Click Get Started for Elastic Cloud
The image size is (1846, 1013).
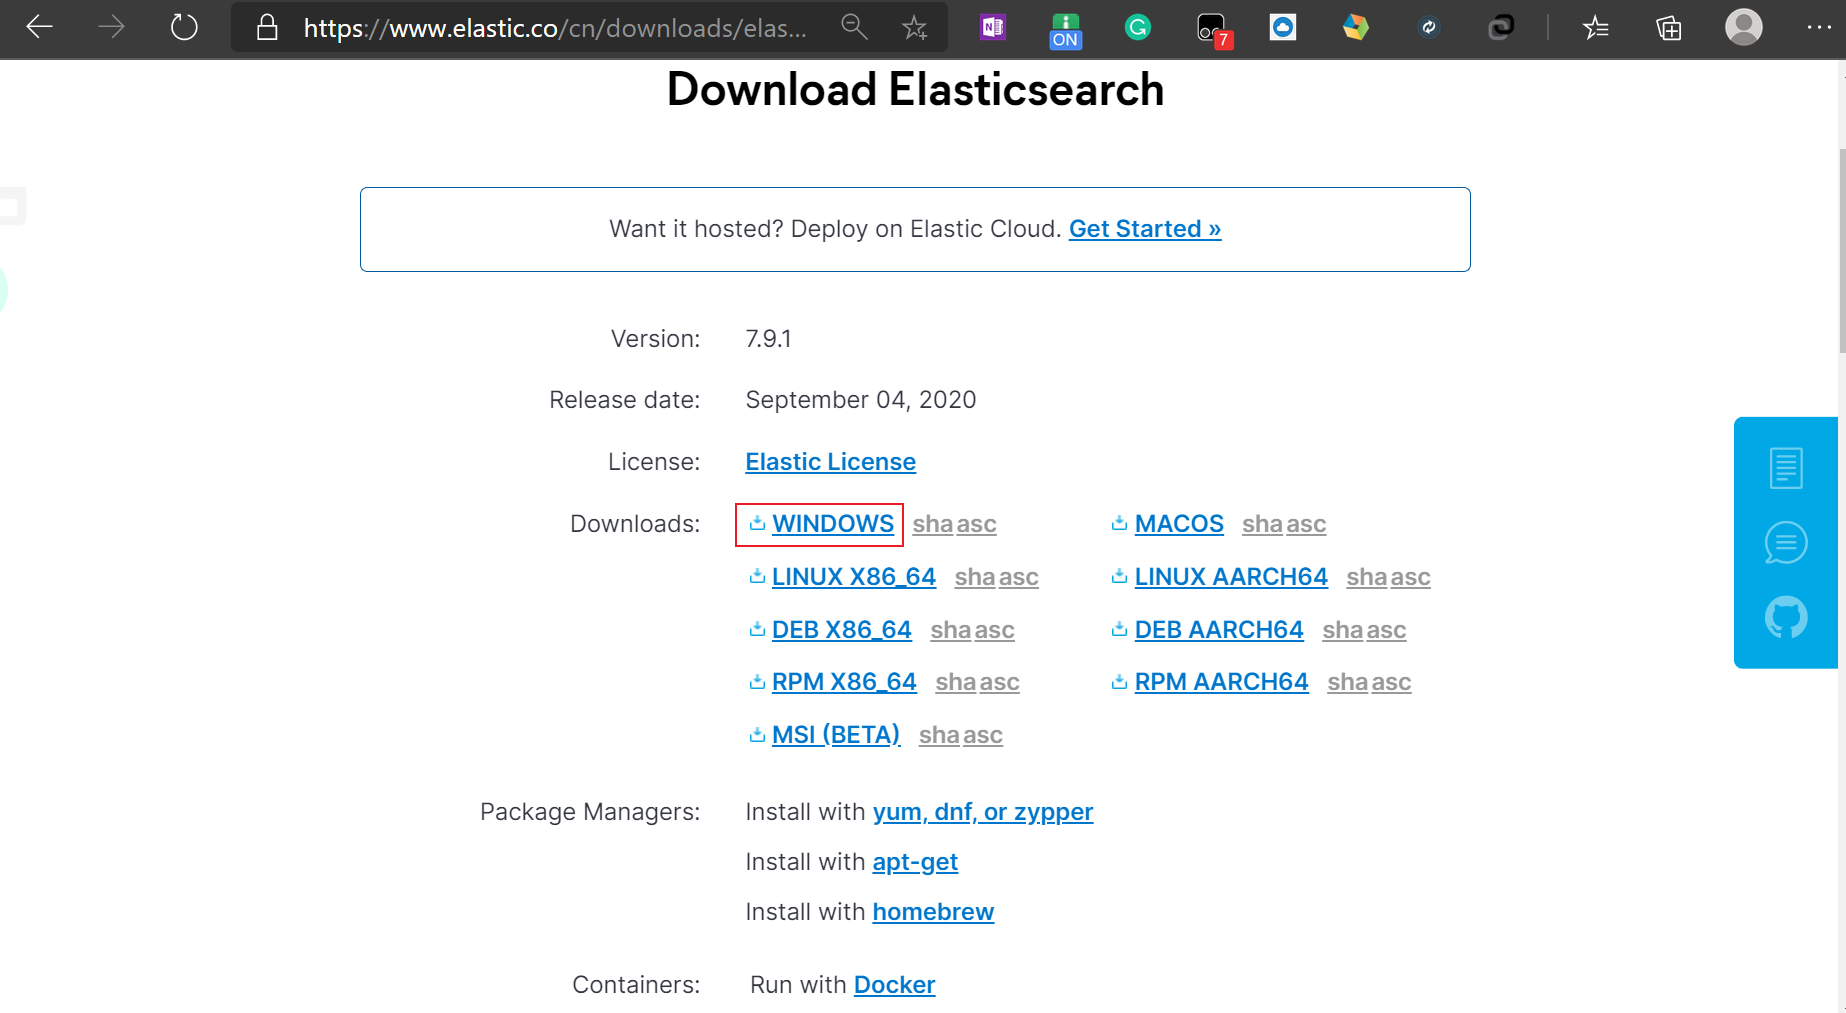(1145, 229)
